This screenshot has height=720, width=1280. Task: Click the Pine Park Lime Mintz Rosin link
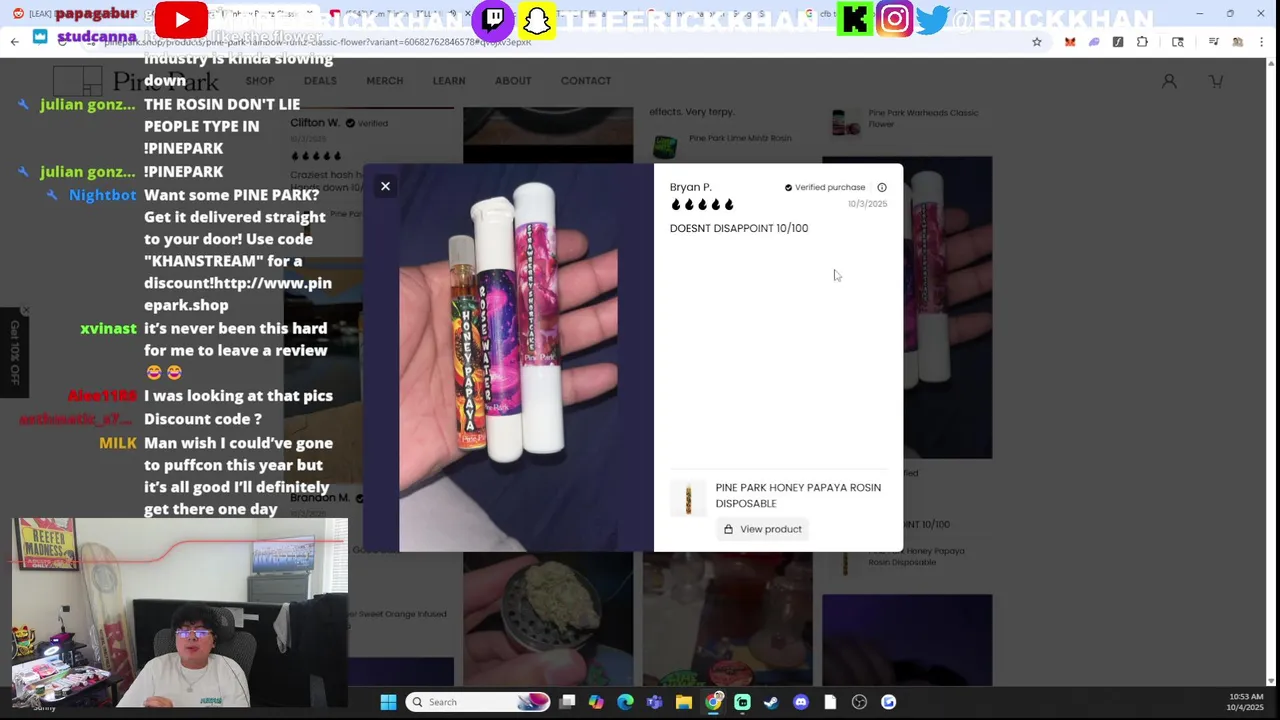coord(740,138)
